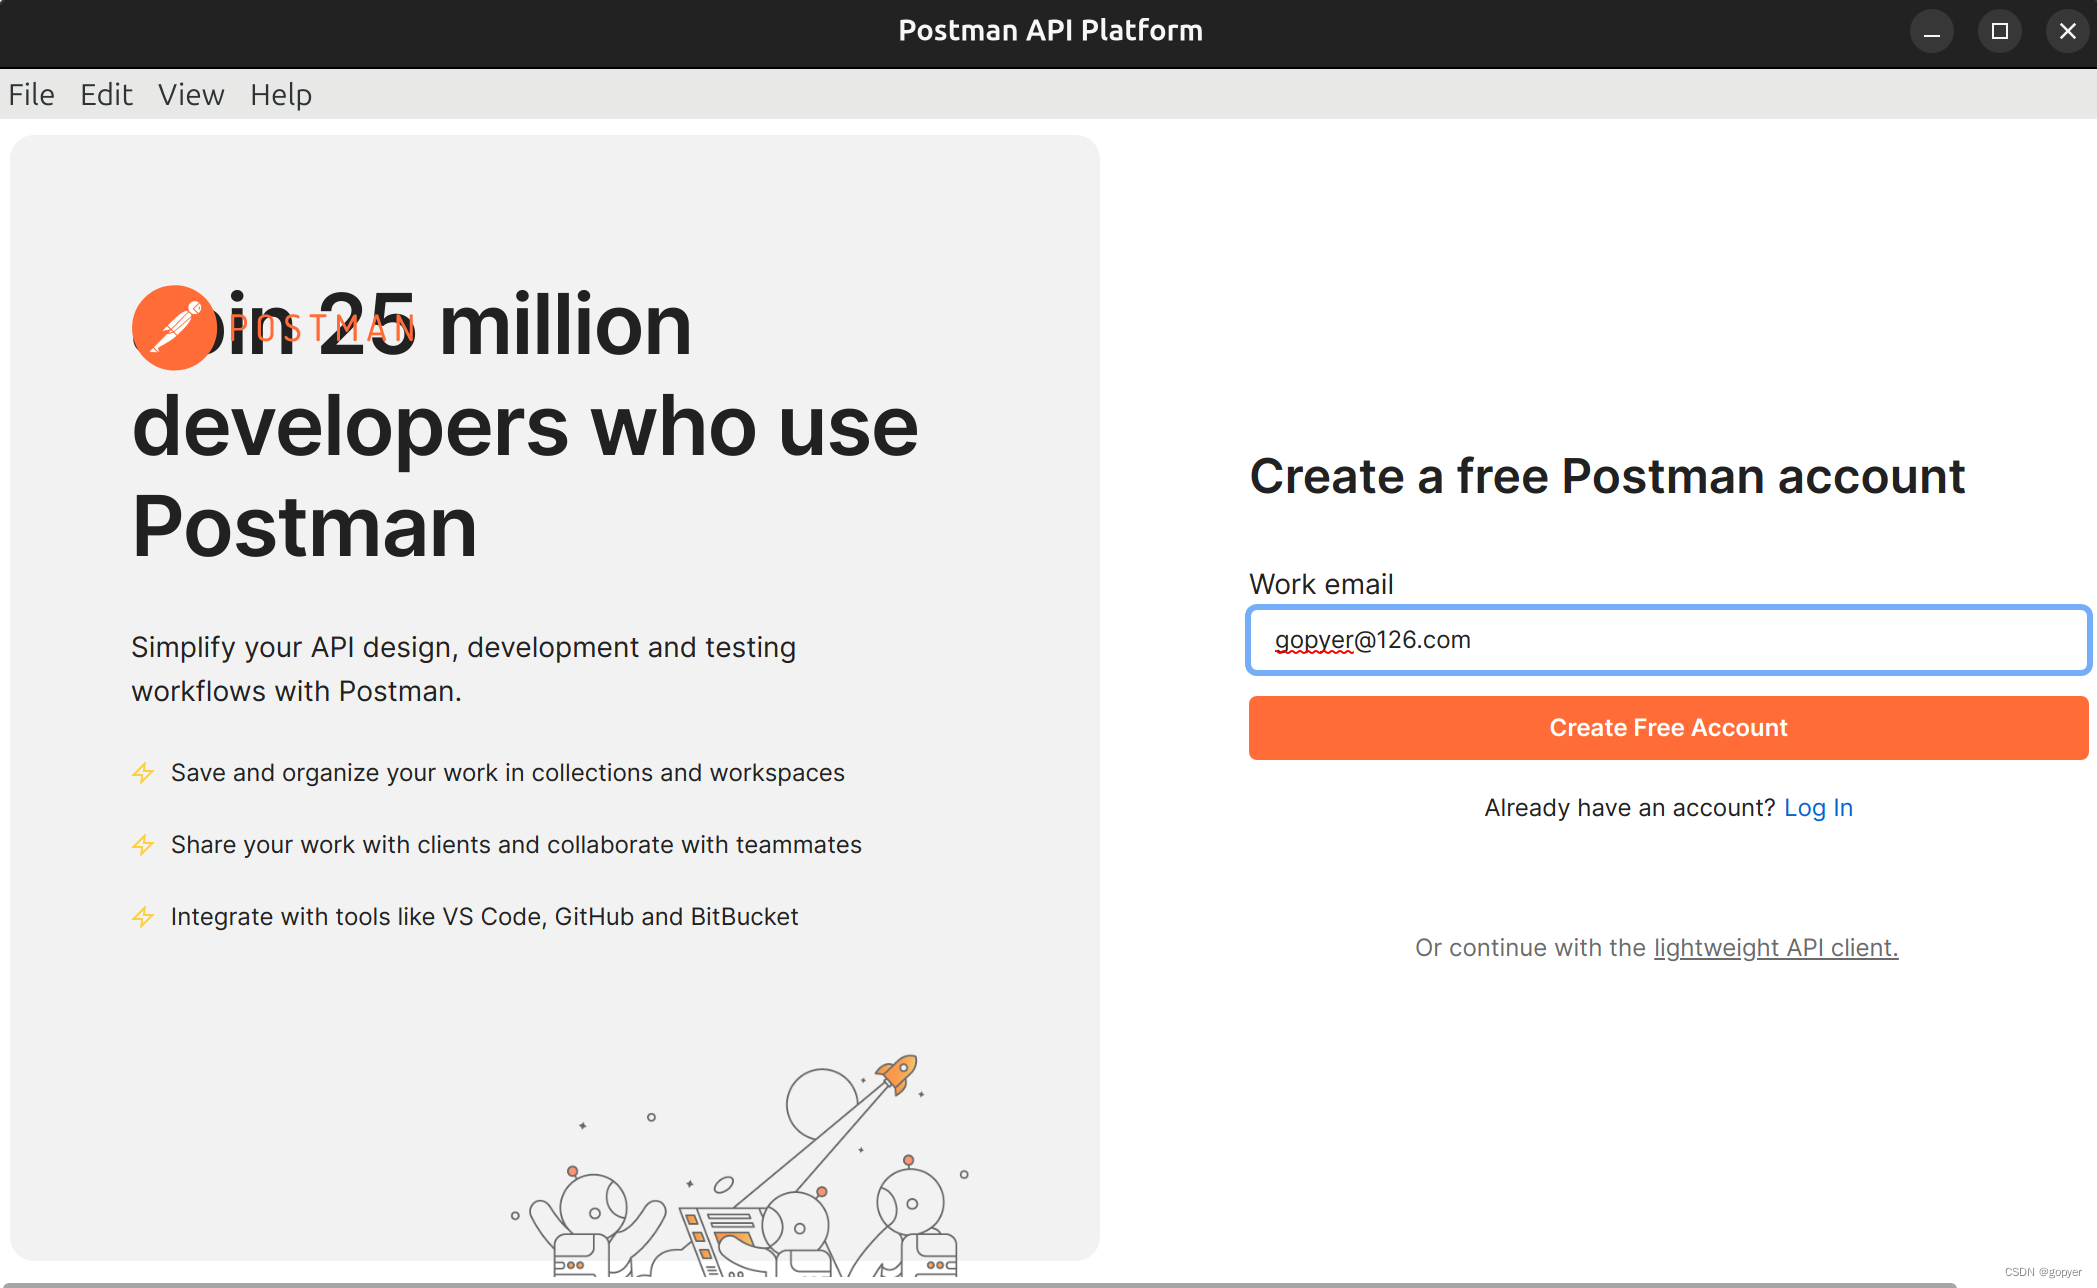Click the orange Postman logo icon
Screen dimensions: 2097x1288
tap(174, 328)
